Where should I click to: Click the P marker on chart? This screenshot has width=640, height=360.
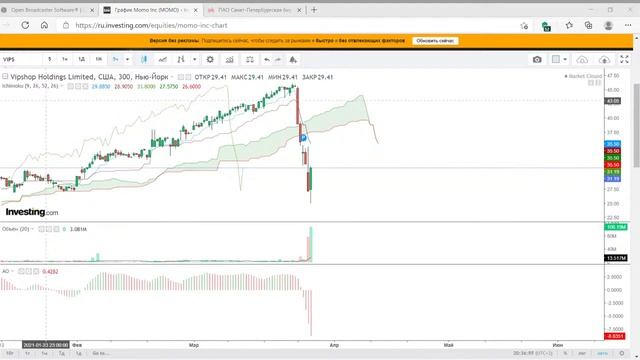(x=303, y=138)
